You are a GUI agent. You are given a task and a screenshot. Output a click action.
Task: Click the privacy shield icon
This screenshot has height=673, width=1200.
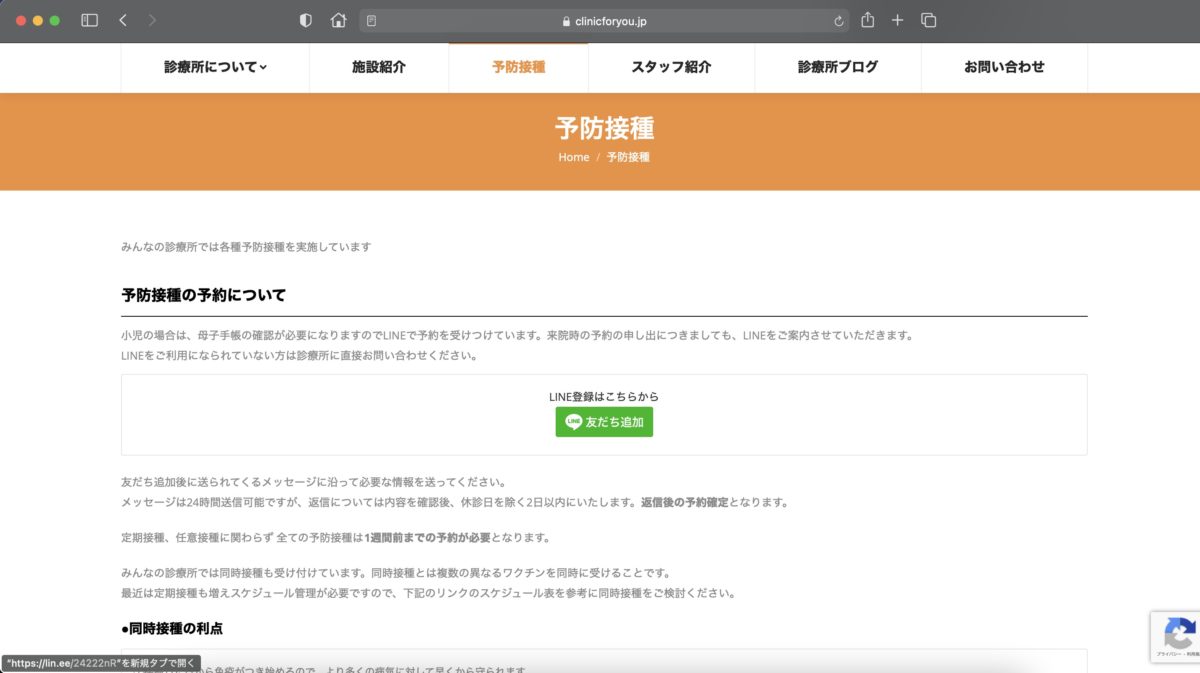tap(306, 20)
